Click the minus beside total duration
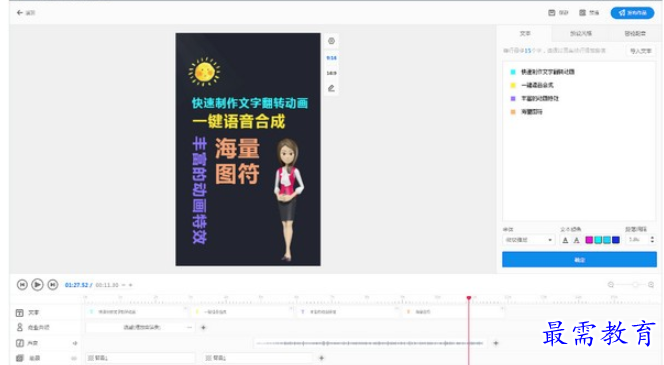The height and width of the screenshot is (365, 664). coord(123,285)
